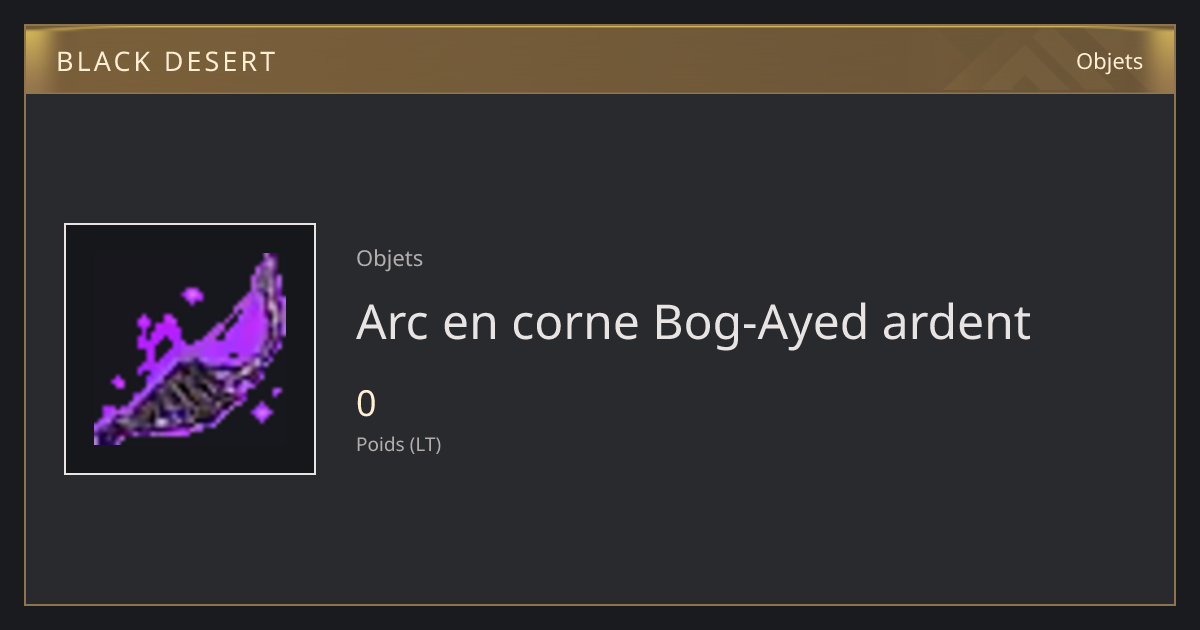Click the Objets category label above the item name
Screen dimensions: 1200x630
tap(389, 258)
